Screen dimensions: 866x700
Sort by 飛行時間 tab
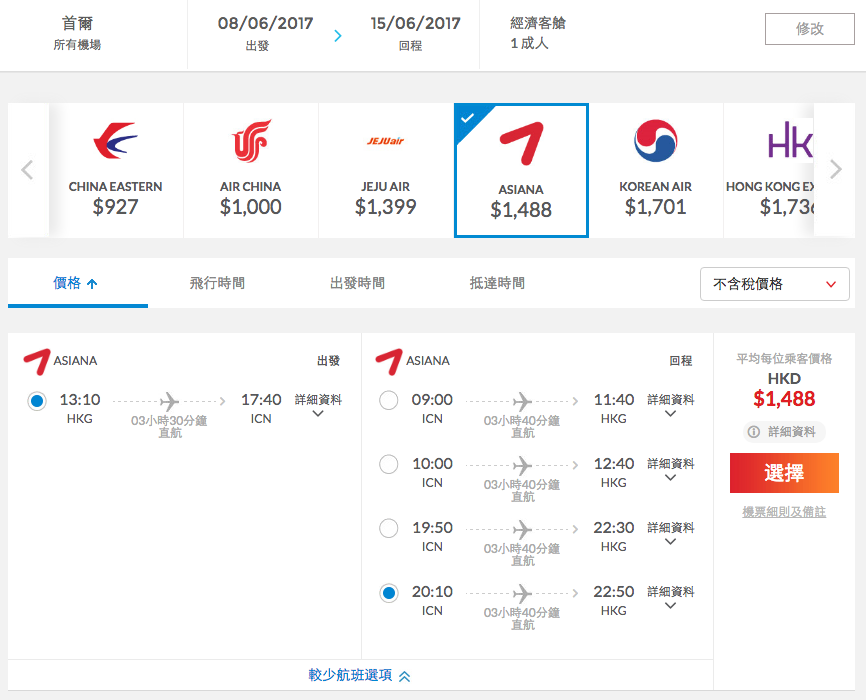(217, 283)
